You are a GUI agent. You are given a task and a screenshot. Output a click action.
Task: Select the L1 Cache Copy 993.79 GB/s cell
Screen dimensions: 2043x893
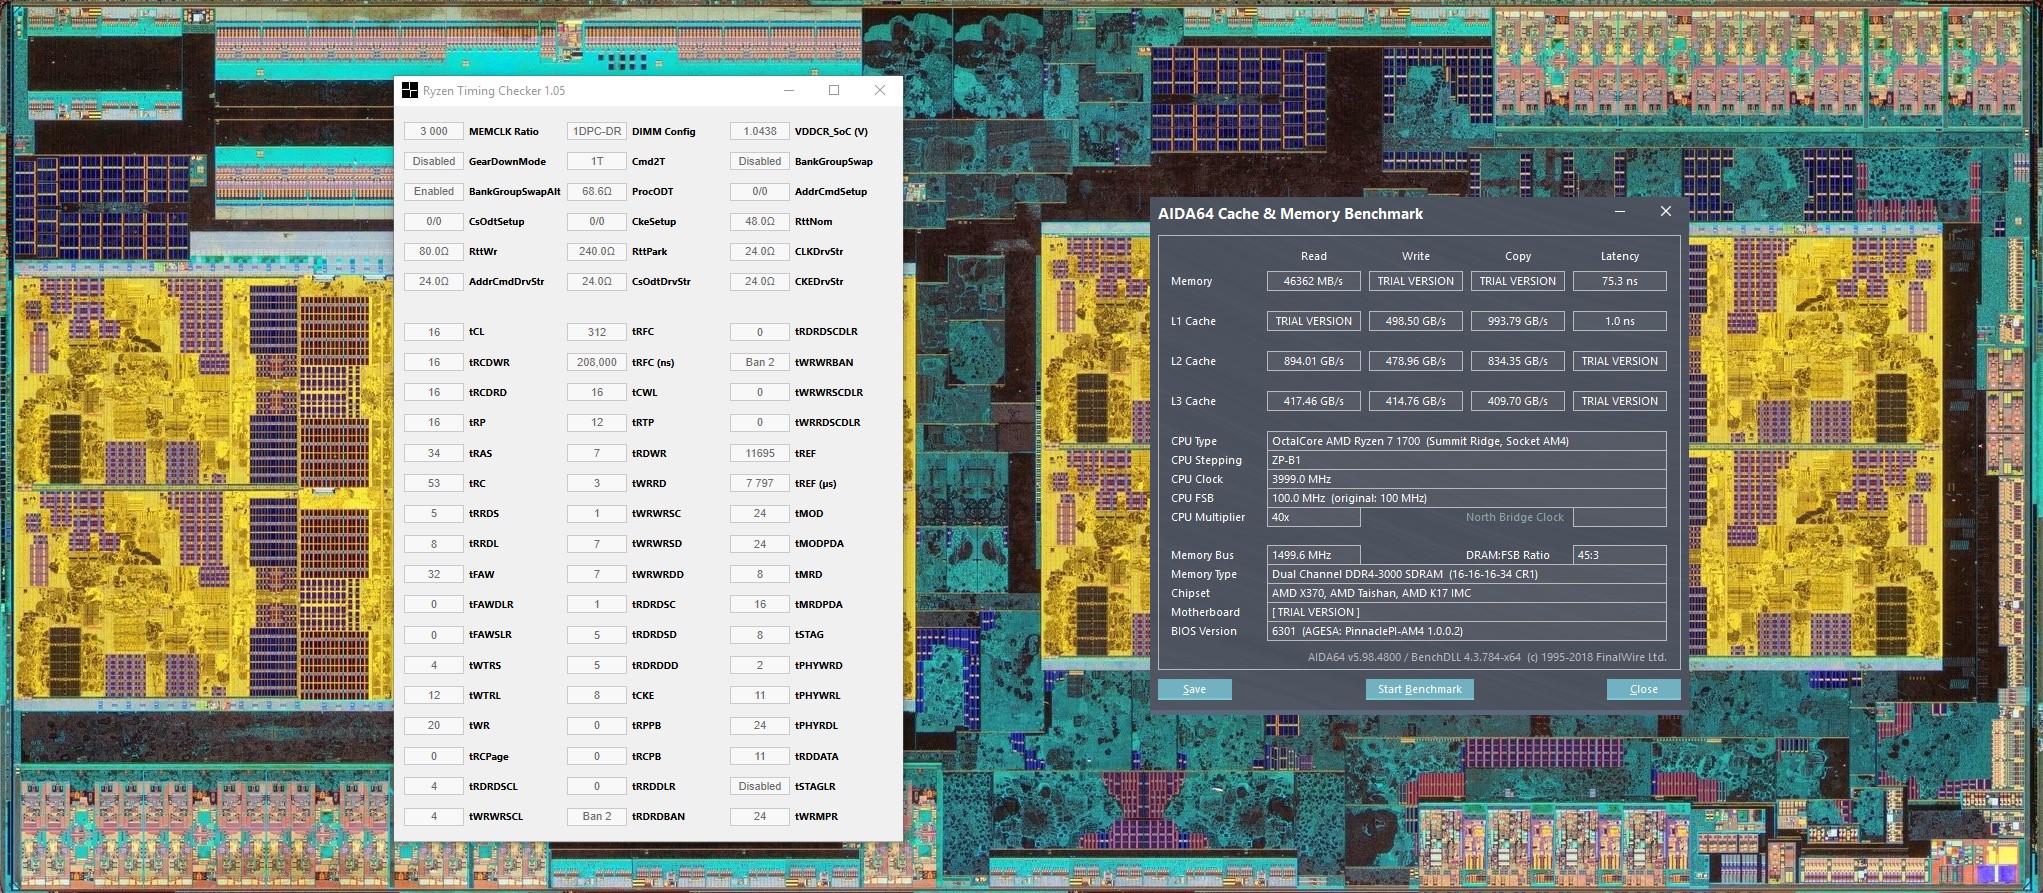coord(1517,321)
